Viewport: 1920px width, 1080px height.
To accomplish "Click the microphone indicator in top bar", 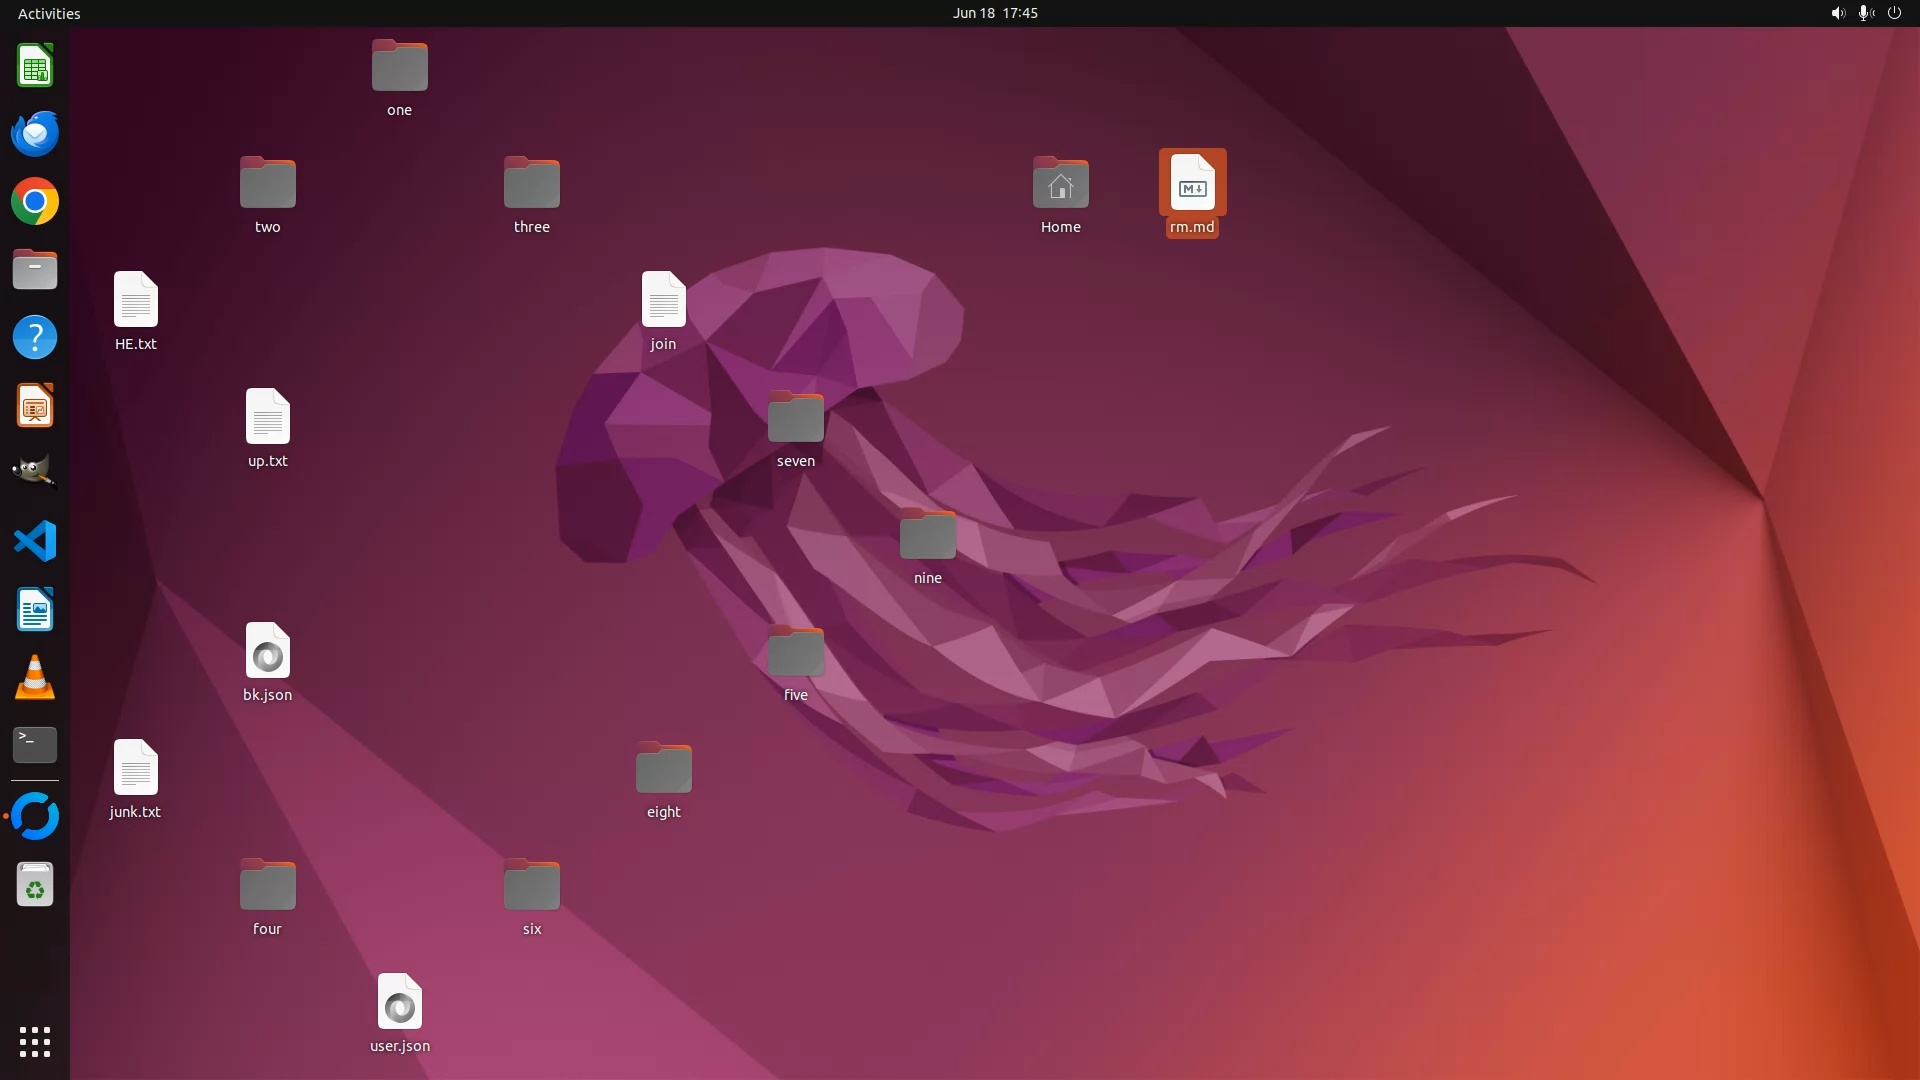I will (1865, 13).
